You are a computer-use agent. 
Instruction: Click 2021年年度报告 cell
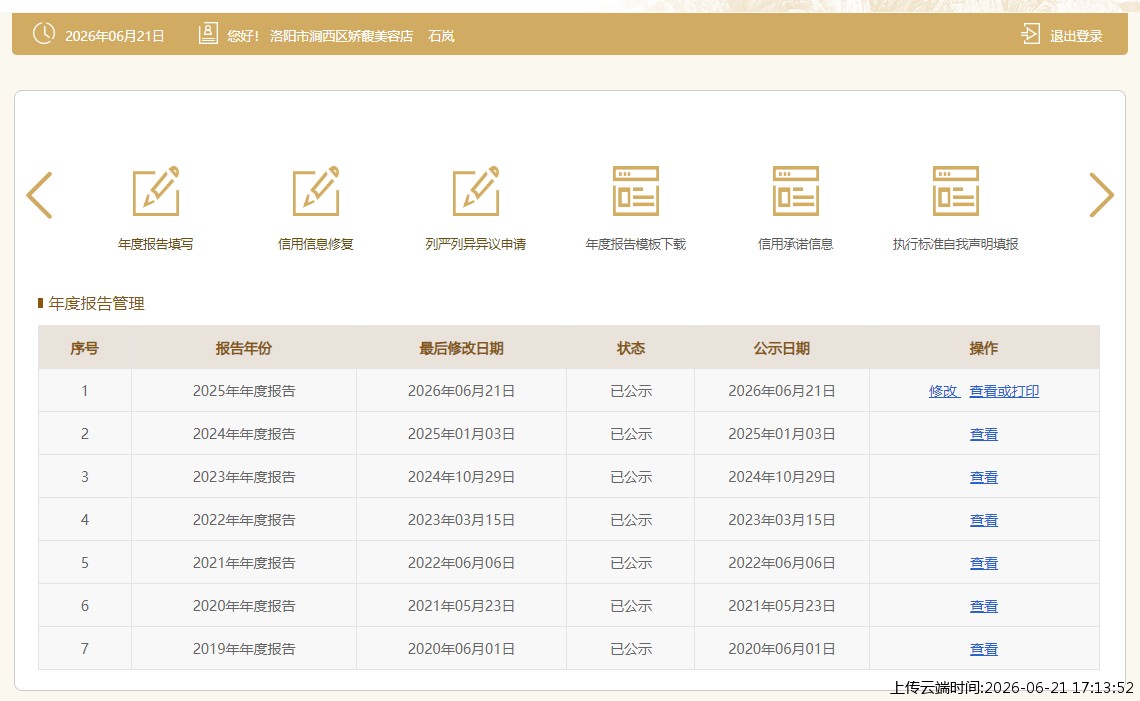(244, 562)
